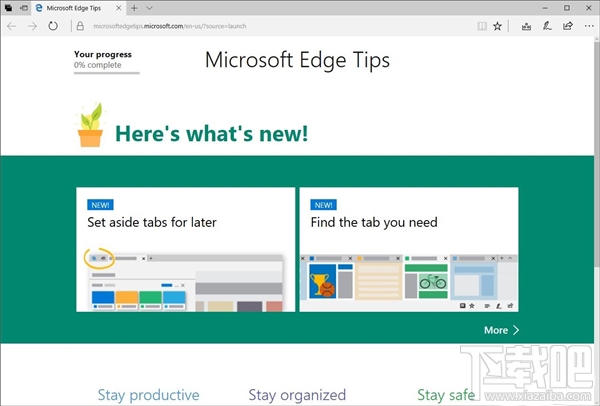The image size is (600, 406).
Task: View site security lock info
Action: [80, 26]
